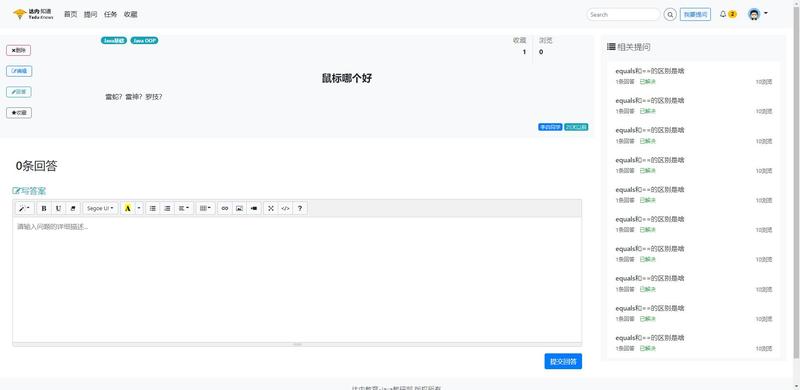Click inside the answer editor text area
The image size is (800, 390).
pos(297,280)
